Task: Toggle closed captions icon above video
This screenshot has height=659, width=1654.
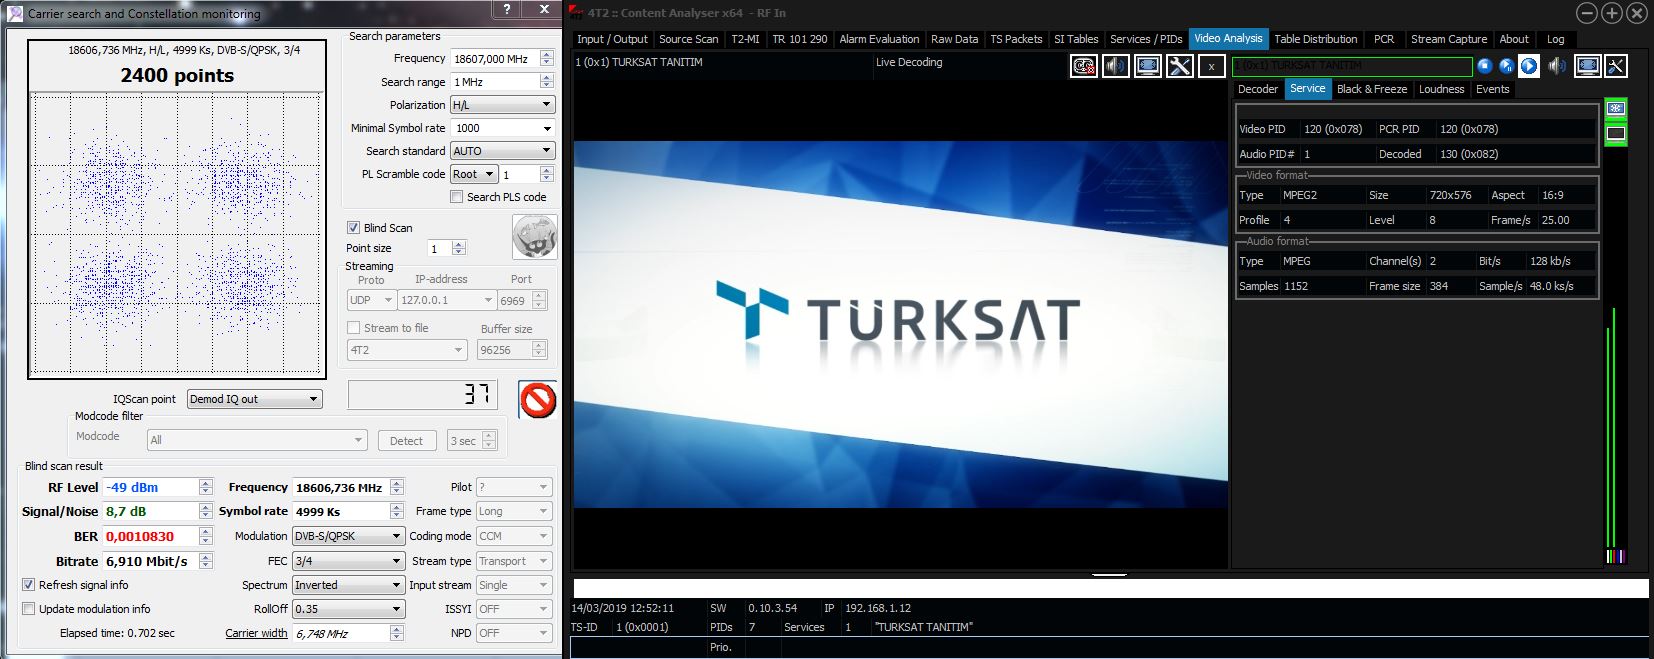Action: coord(1083,66)
